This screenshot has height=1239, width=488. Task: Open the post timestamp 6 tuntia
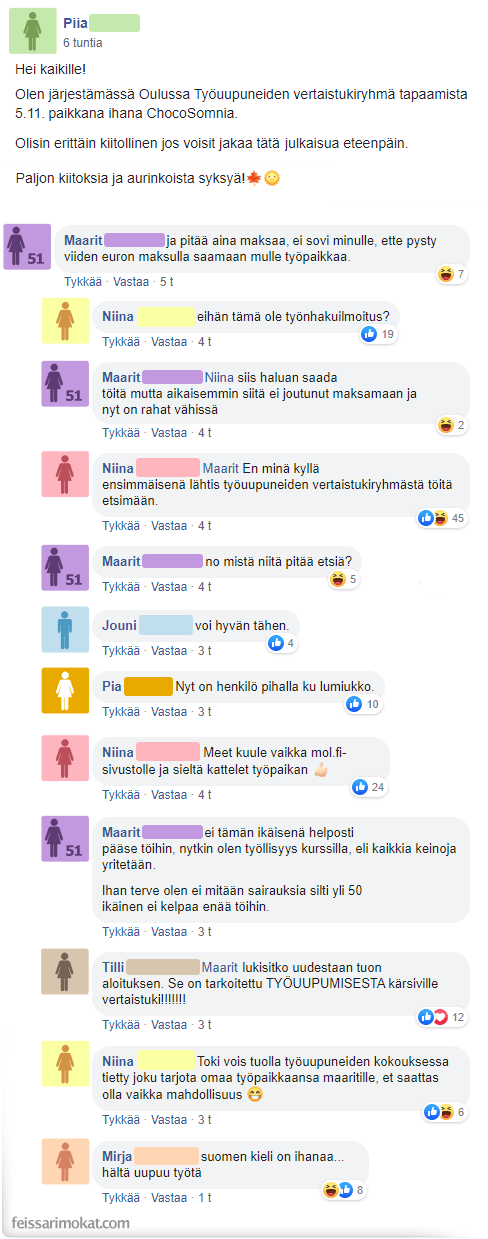[x=82, y=43]
